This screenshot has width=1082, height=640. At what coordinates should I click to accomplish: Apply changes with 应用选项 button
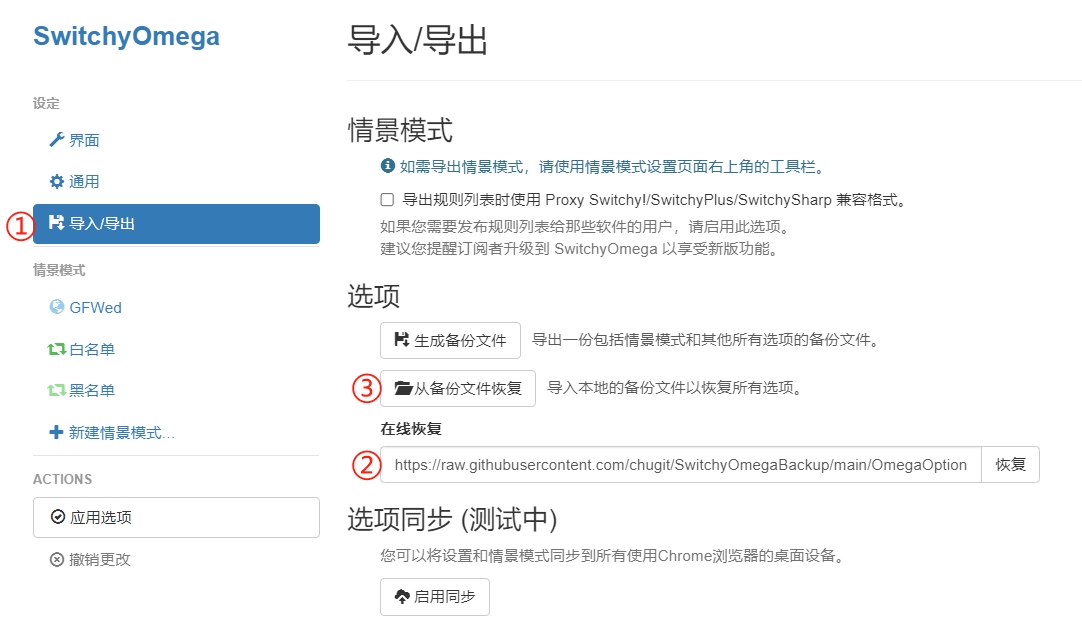point(176,517)
